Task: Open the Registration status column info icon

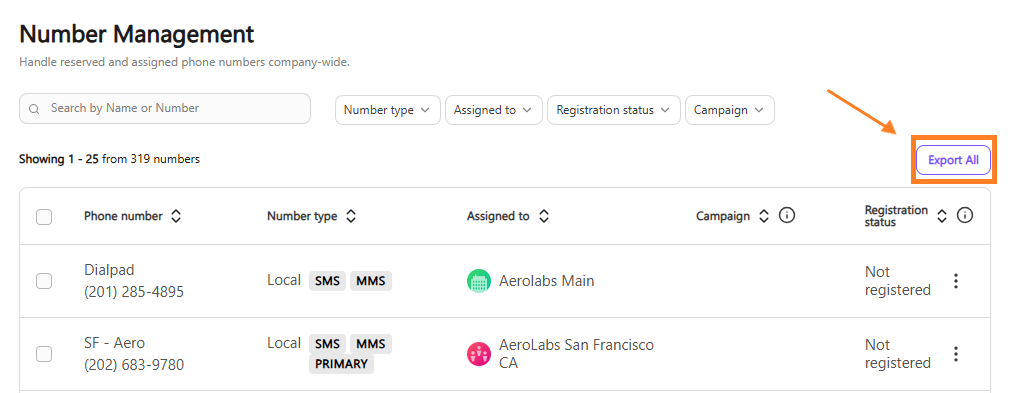Action: click(964, 216)
